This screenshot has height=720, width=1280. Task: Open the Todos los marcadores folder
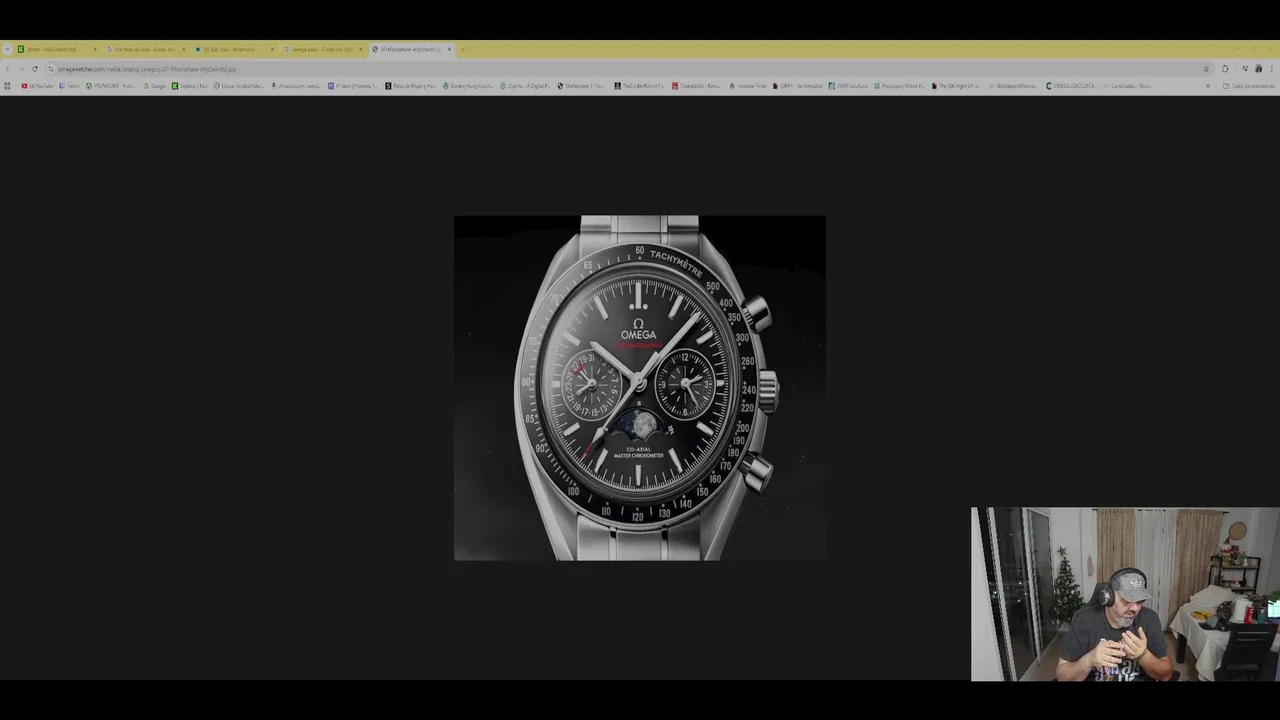pos(1249,86)
